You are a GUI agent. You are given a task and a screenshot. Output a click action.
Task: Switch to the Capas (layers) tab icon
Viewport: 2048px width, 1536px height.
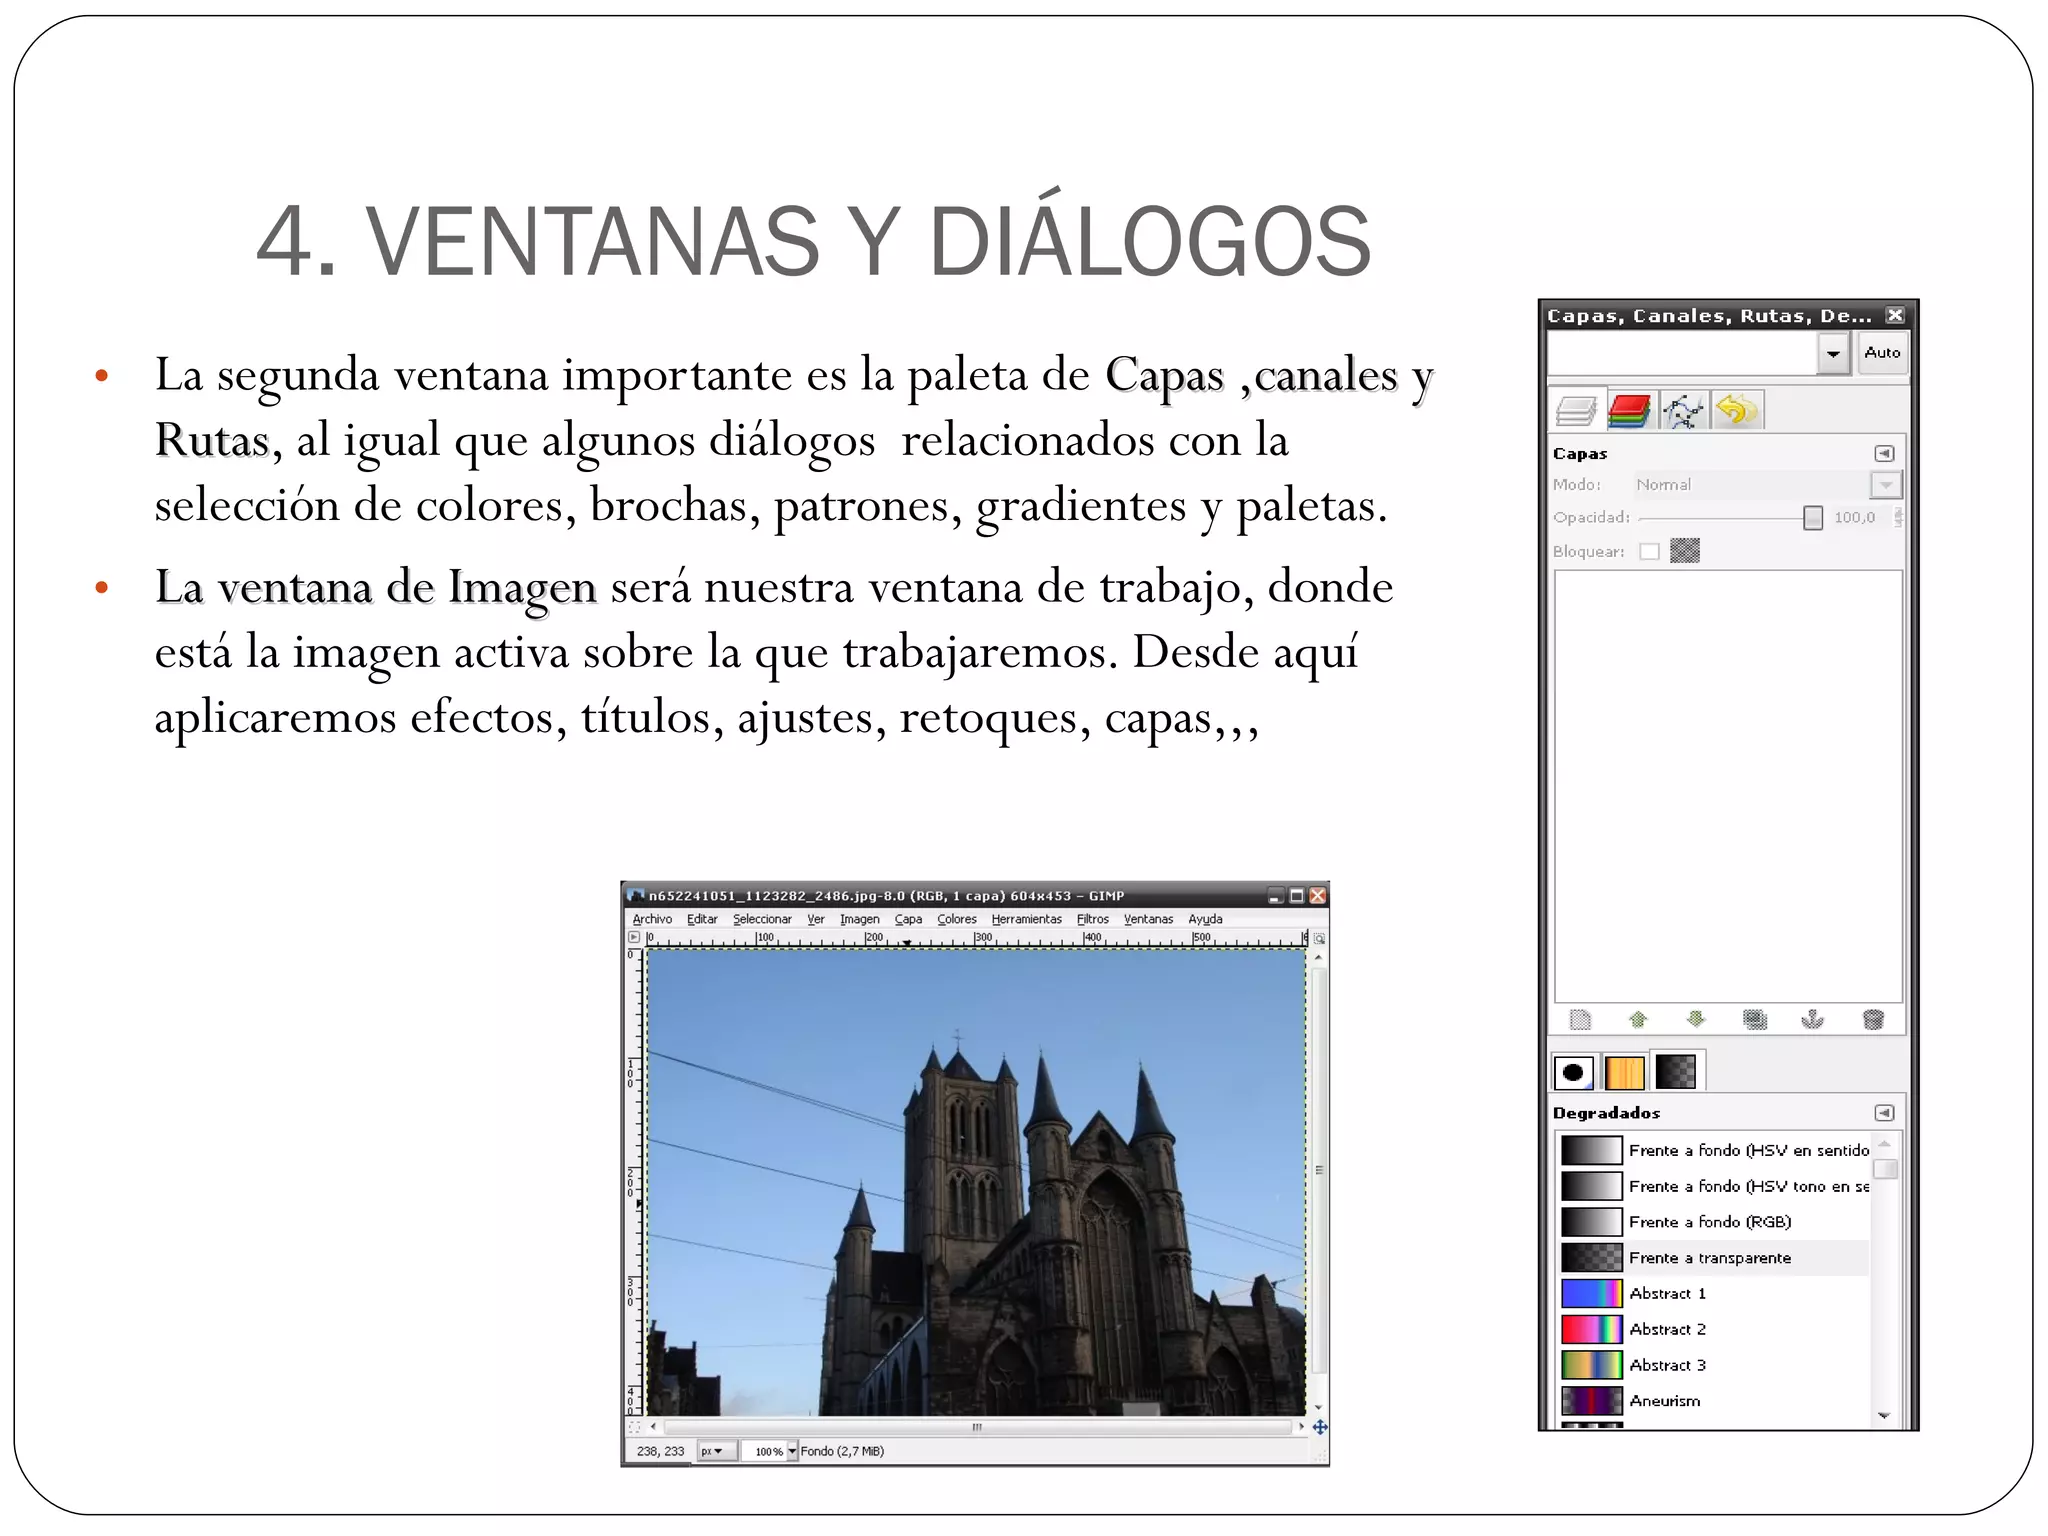[x=1576, y=410]
